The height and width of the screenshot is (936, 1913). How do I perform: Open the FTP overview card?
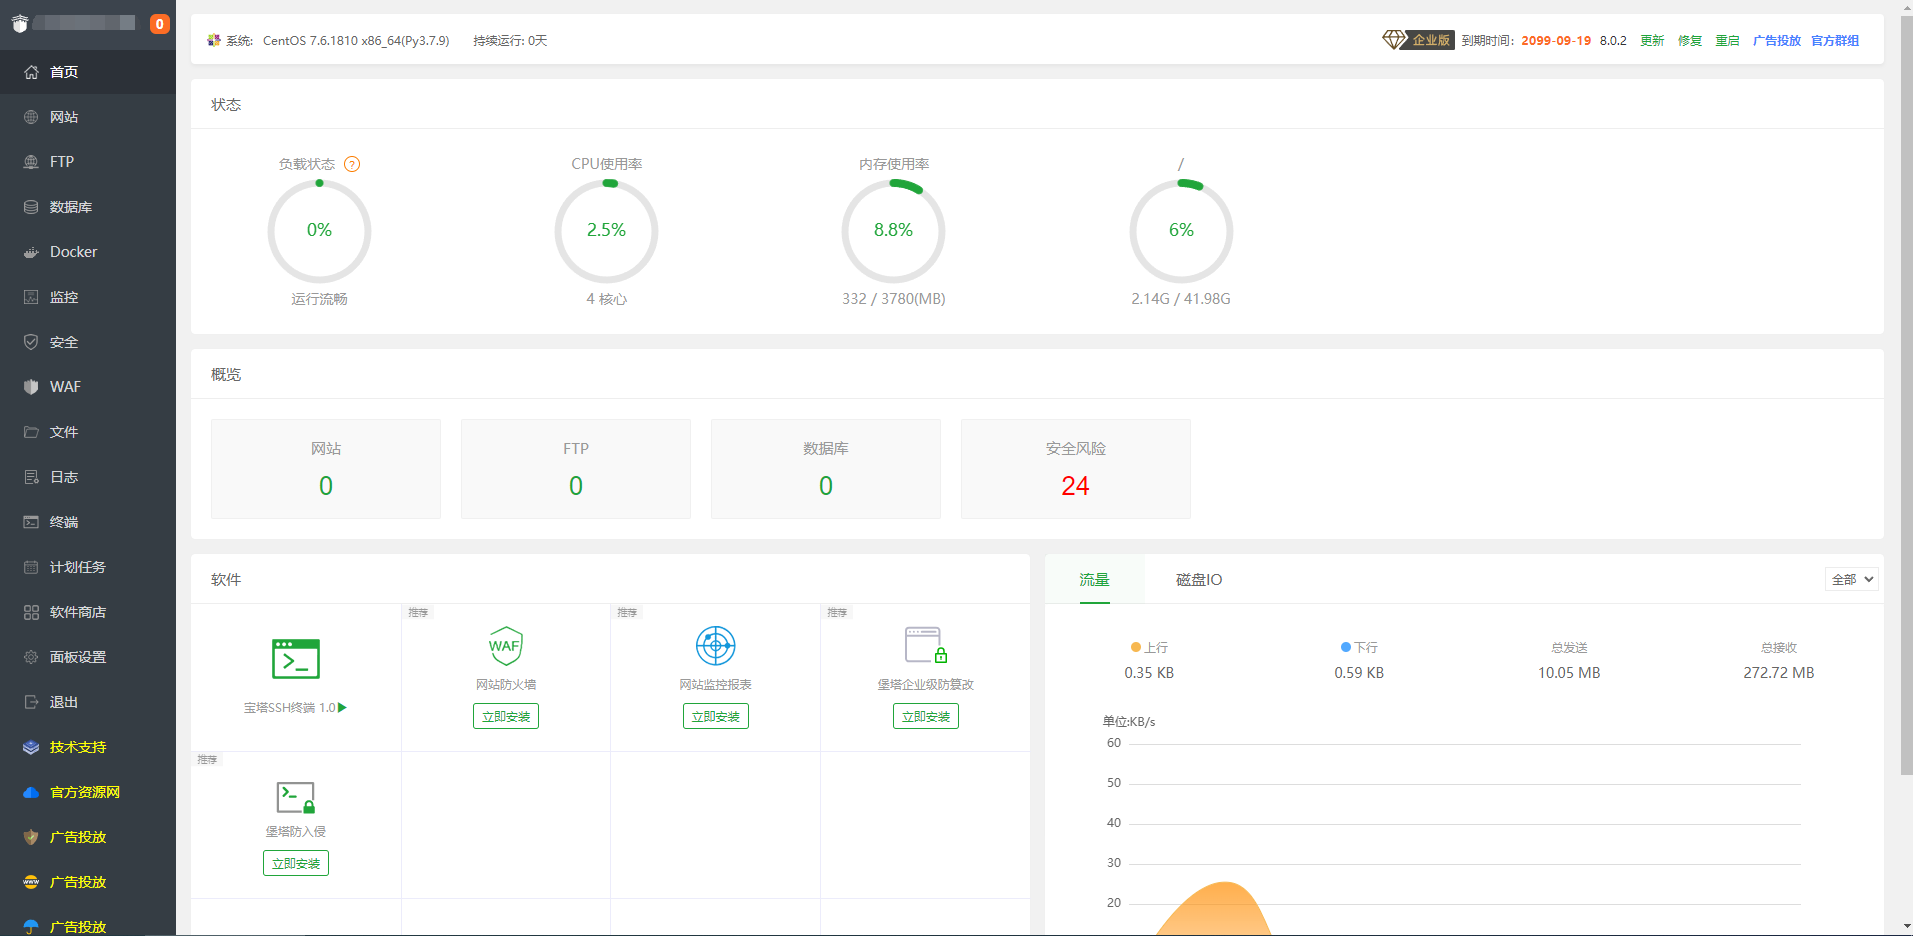point(576,469)
